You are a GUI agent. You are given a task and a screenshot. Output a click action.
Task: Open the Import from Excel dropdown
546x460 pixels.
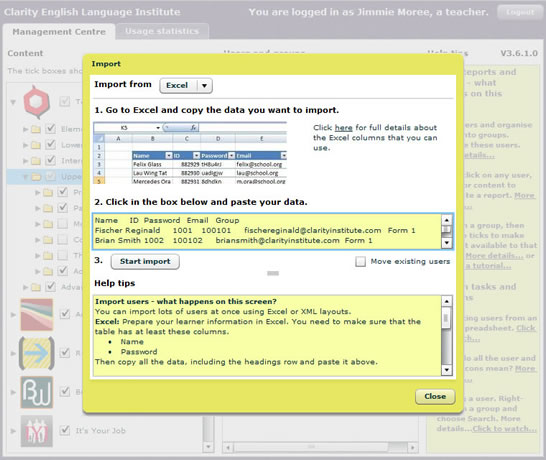click(186, 85)
